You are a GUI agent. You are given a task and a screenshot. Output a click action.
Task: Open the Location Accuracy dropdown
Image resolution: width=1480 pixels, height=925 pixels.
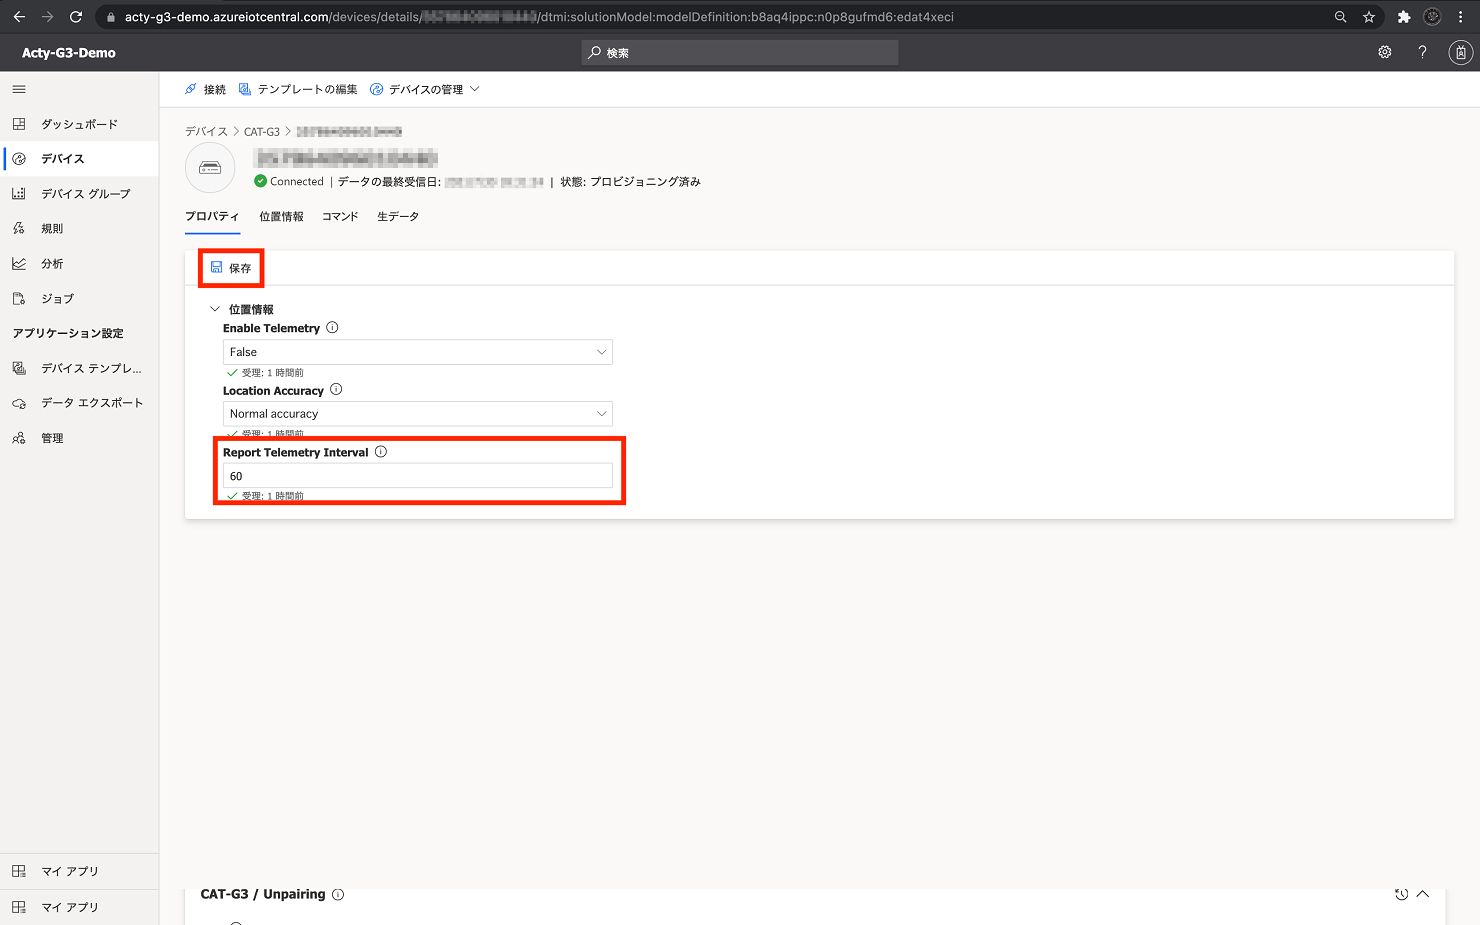tap(417, 414)
